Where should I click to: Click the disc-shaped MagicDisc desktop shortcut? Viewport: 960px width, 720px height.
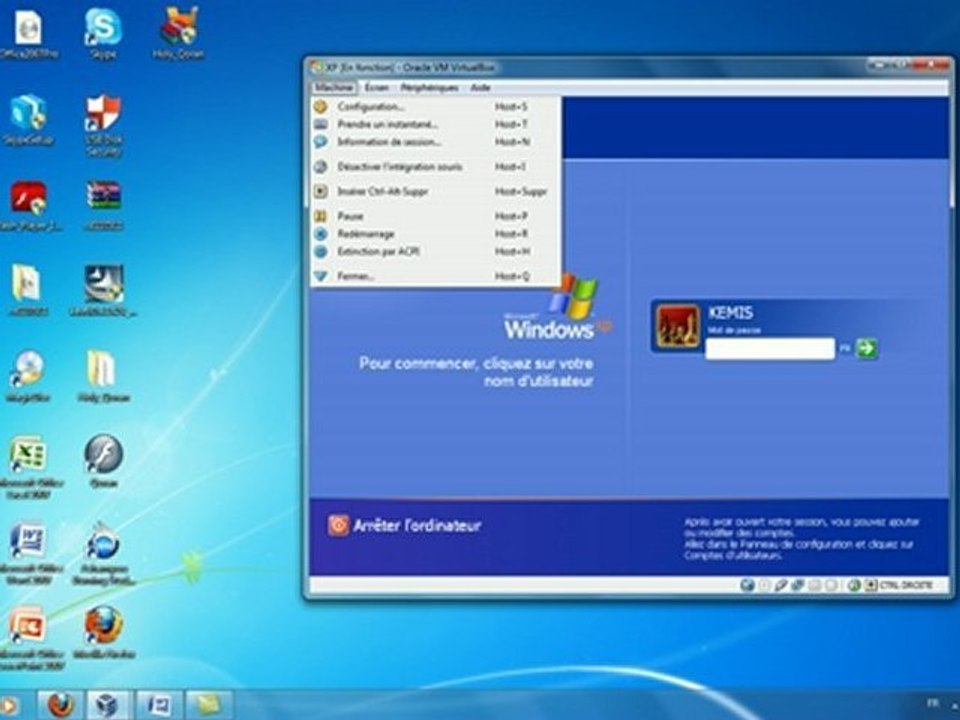(28, 375)
